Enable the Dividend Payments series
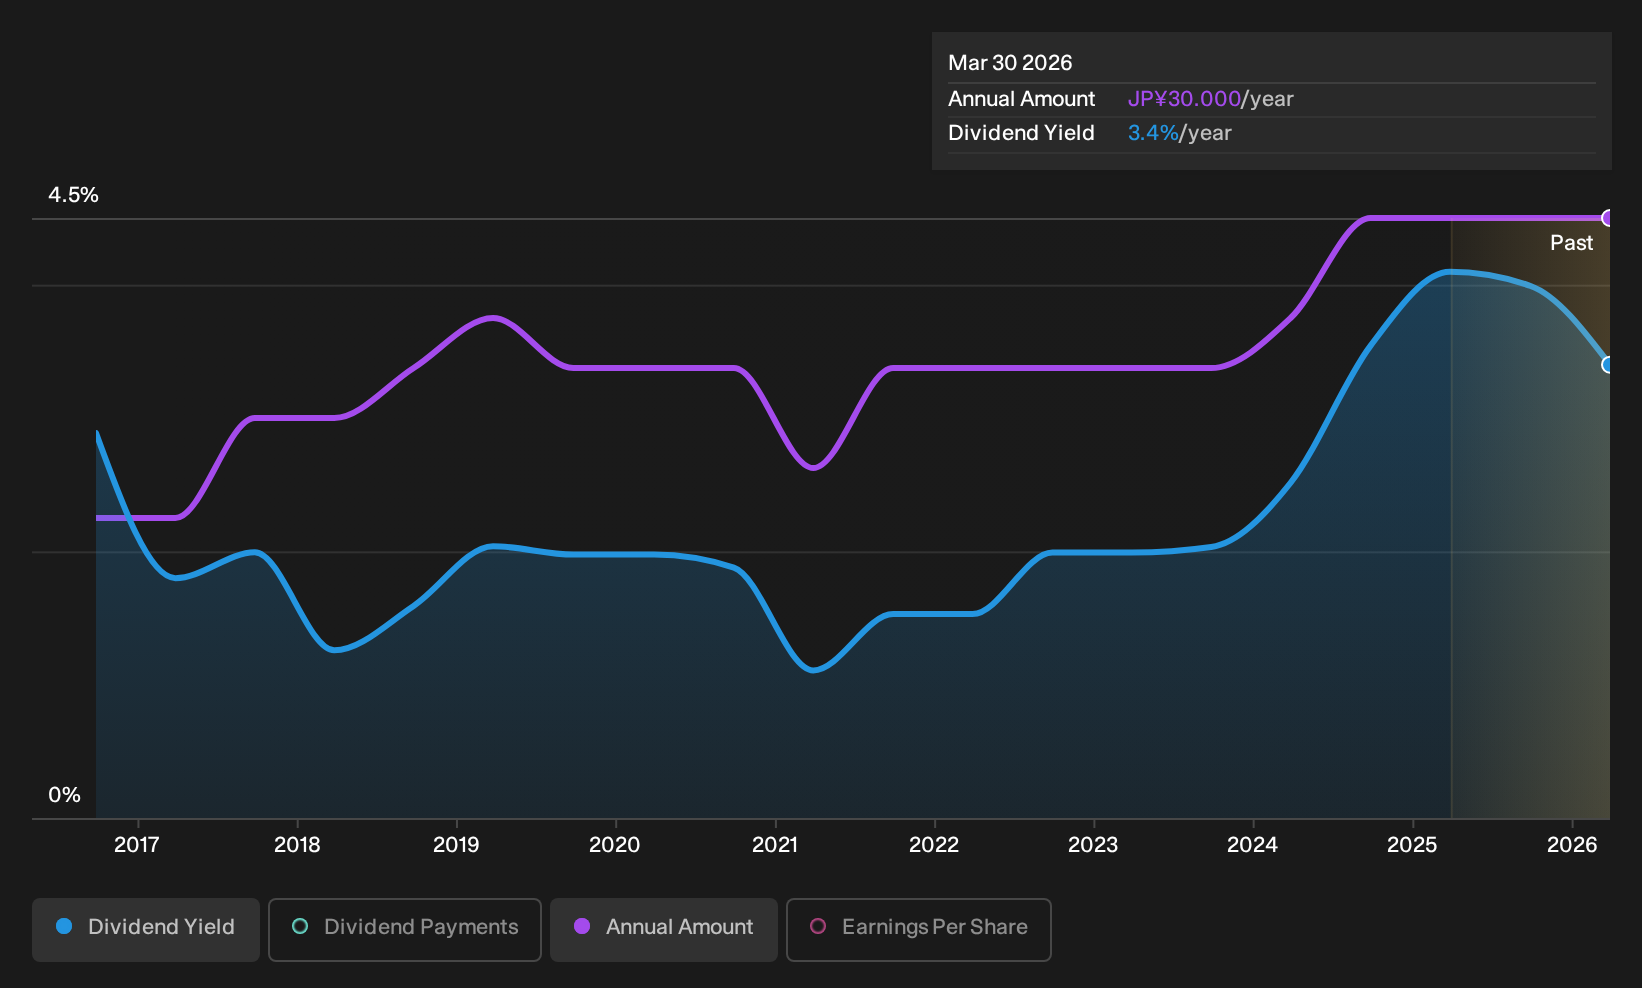 [405, 930]
